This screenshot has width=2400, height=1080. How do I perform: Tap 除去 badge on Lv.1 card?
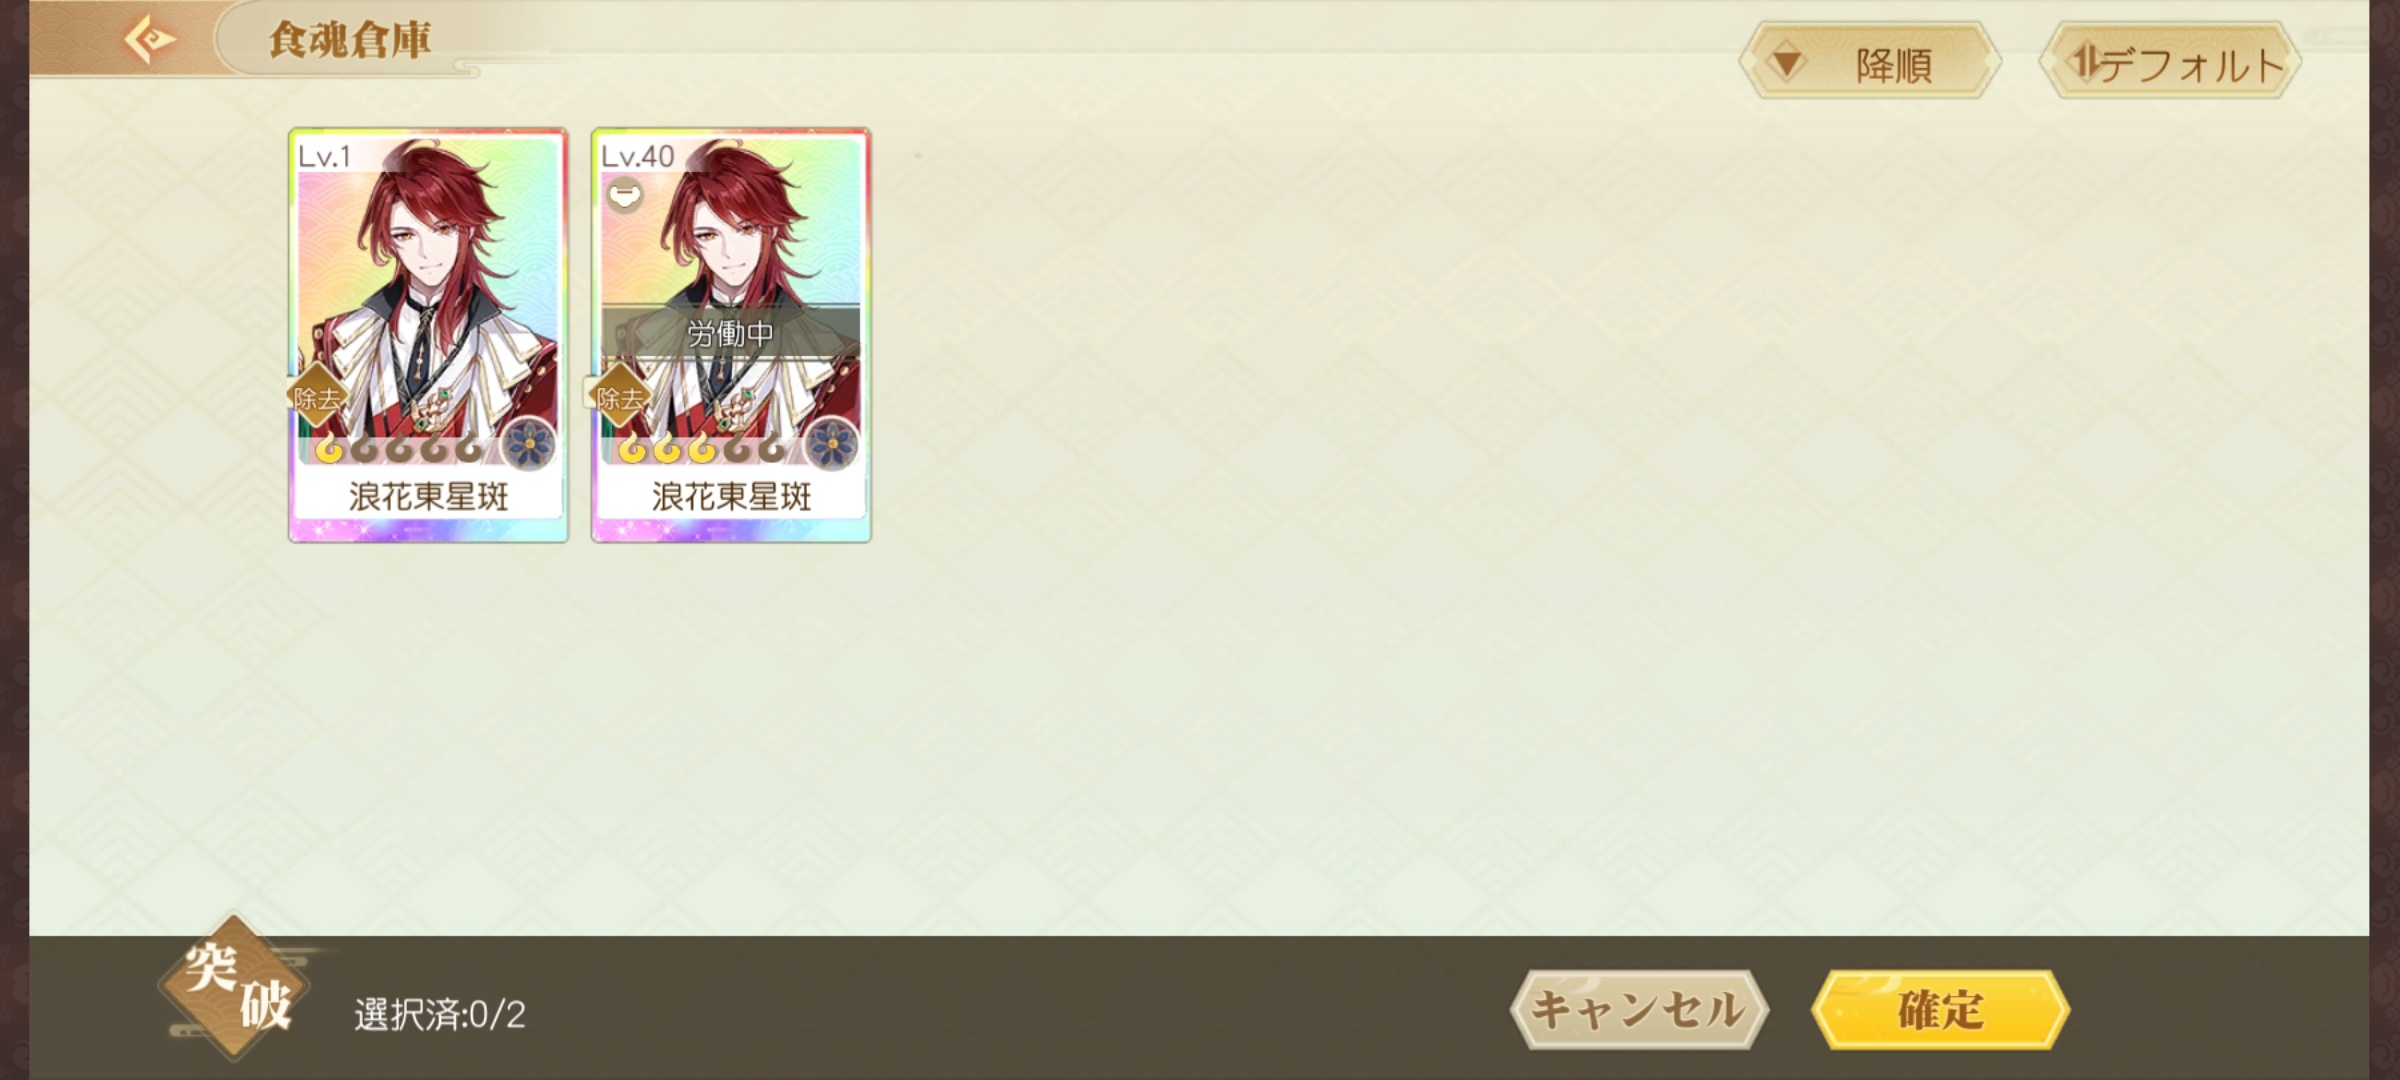click(317, 398)
